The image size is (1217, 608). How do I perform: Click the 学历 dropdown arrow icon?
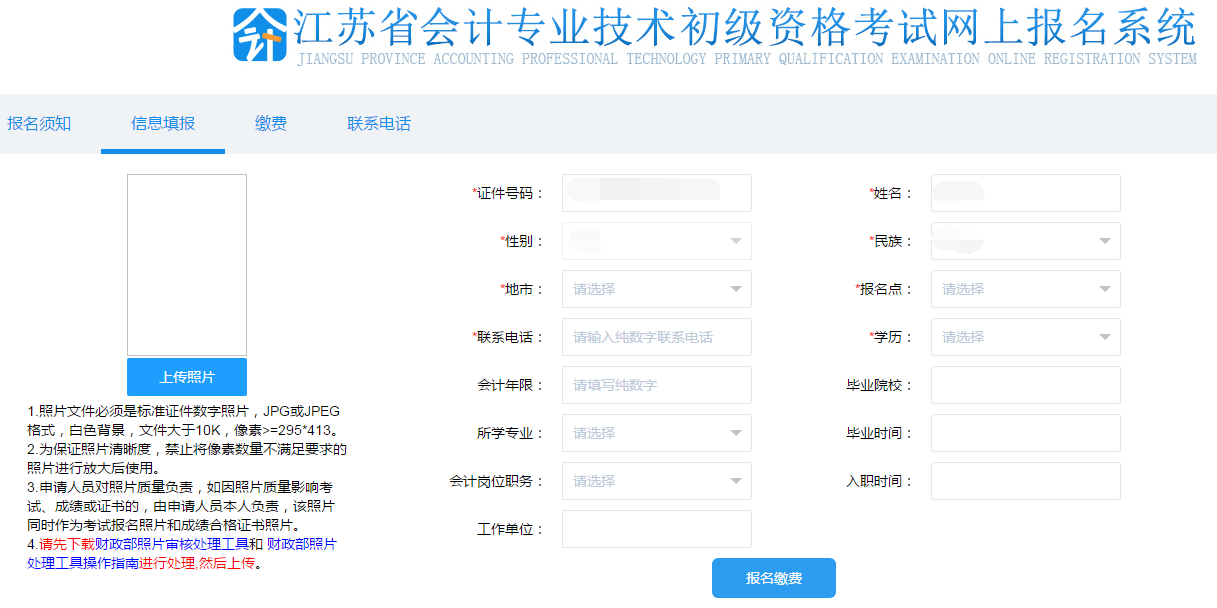pos(1104,337)
